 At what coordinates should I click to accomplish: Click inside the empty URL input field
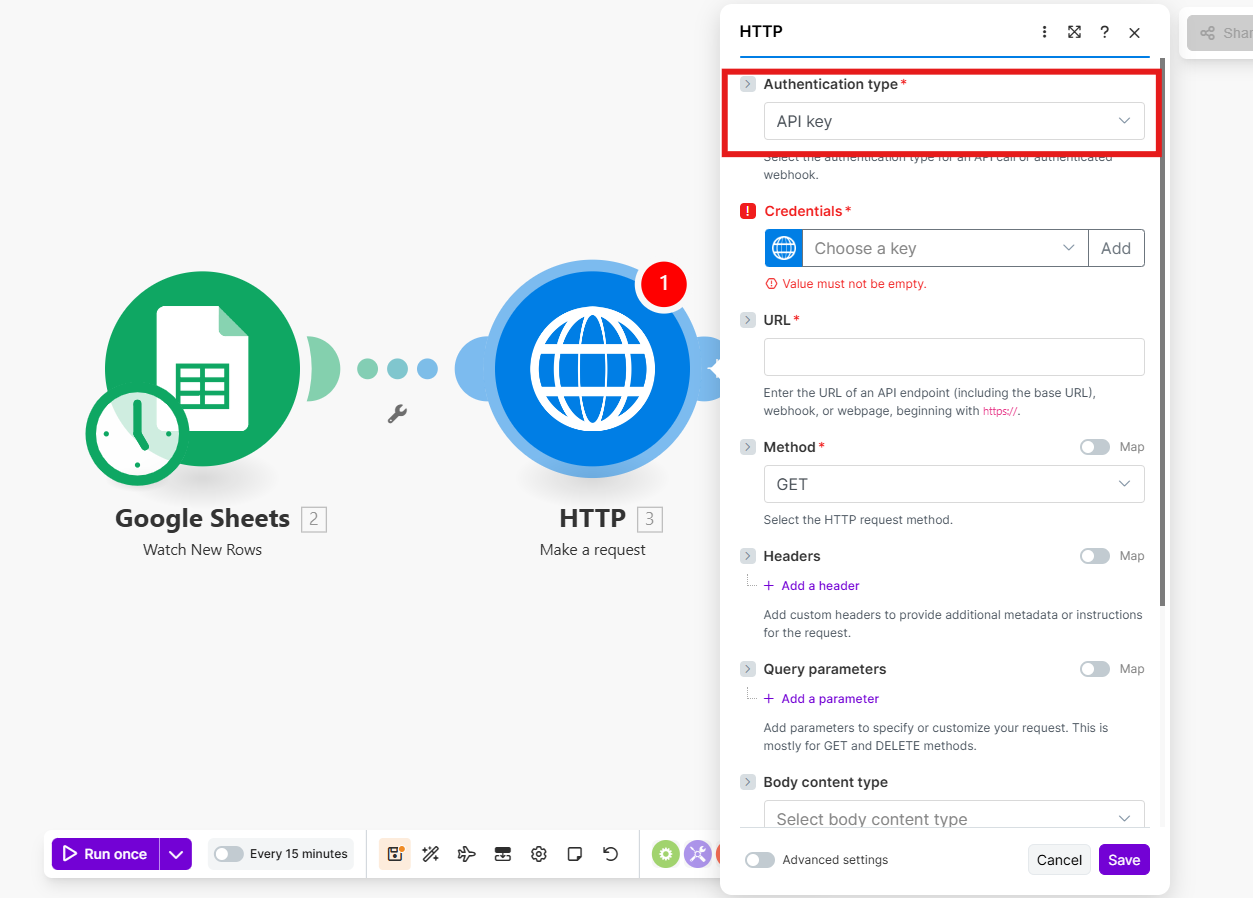click(x=954, y=357)
